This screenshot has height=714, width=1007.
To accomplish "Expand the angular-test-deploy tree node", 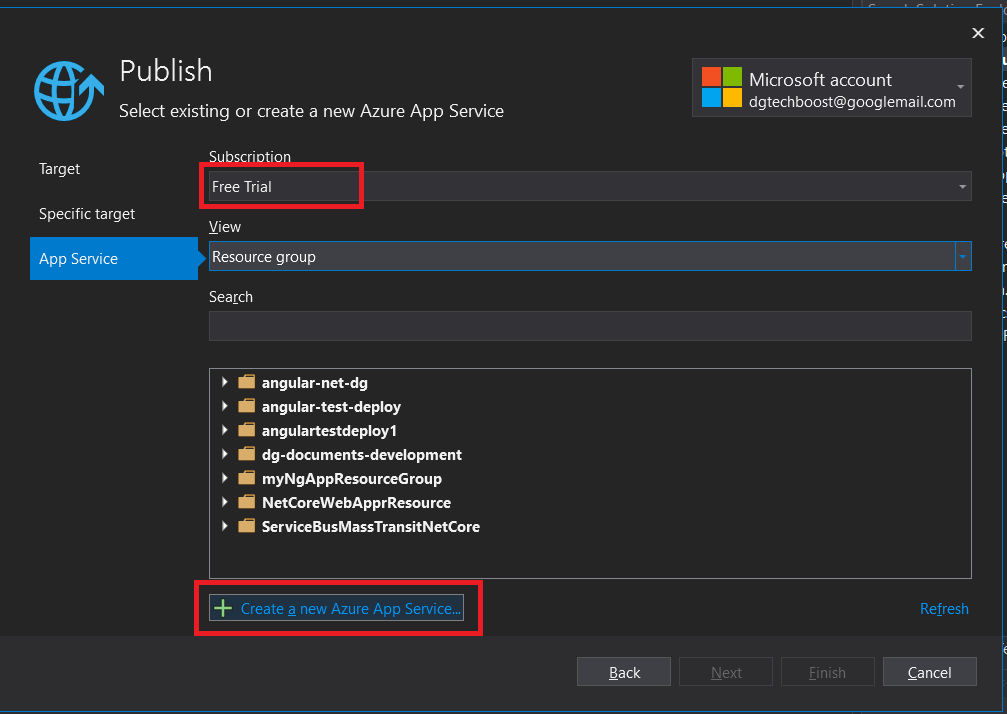I will click(224, 406).
